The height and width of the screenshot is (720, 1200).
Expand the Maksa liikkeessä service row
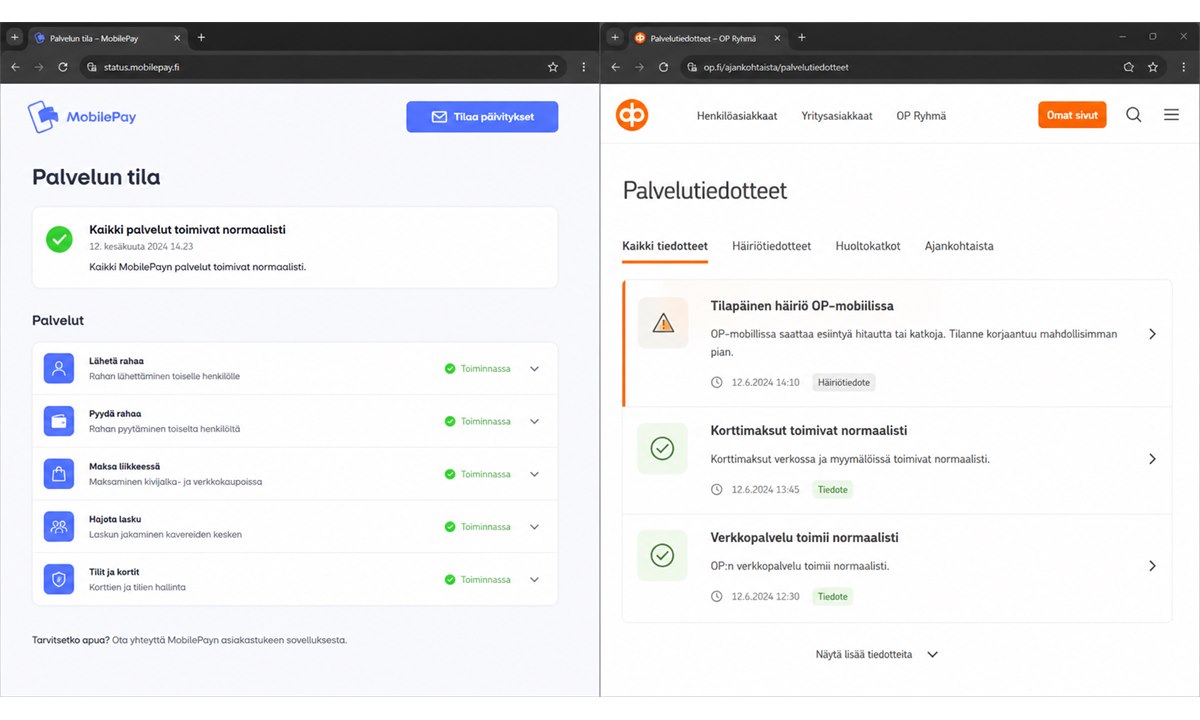tap(534, 474)
